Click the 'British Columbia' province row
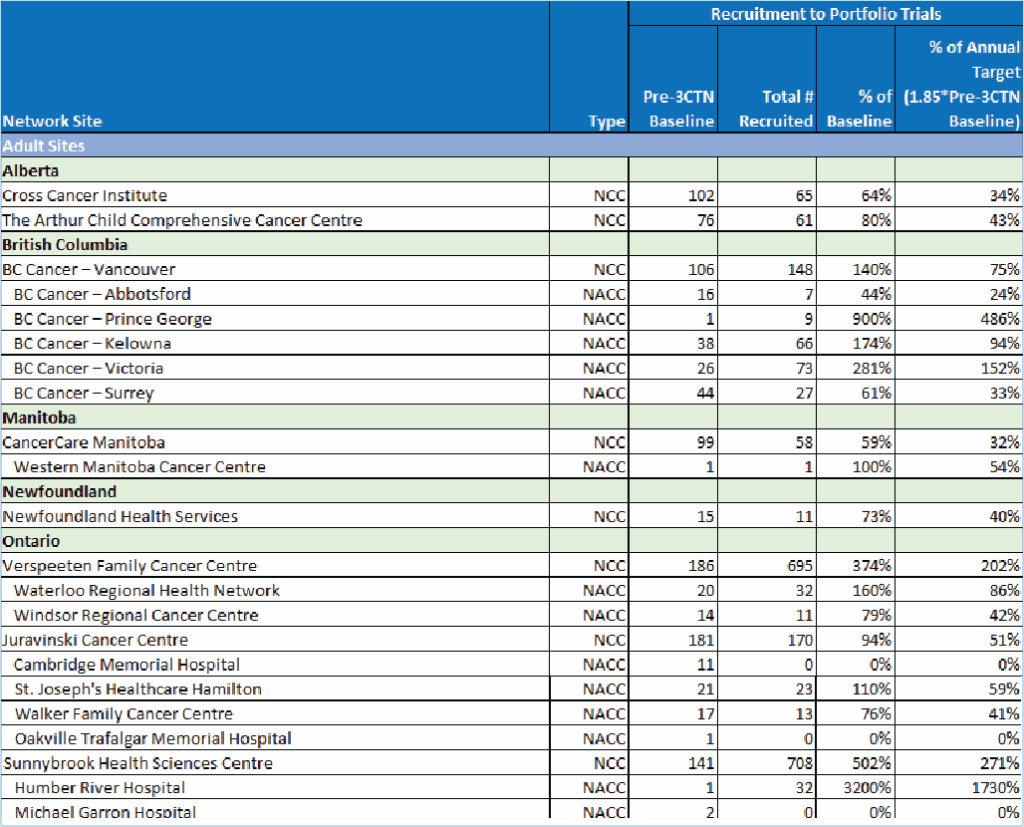 (511, 244)
